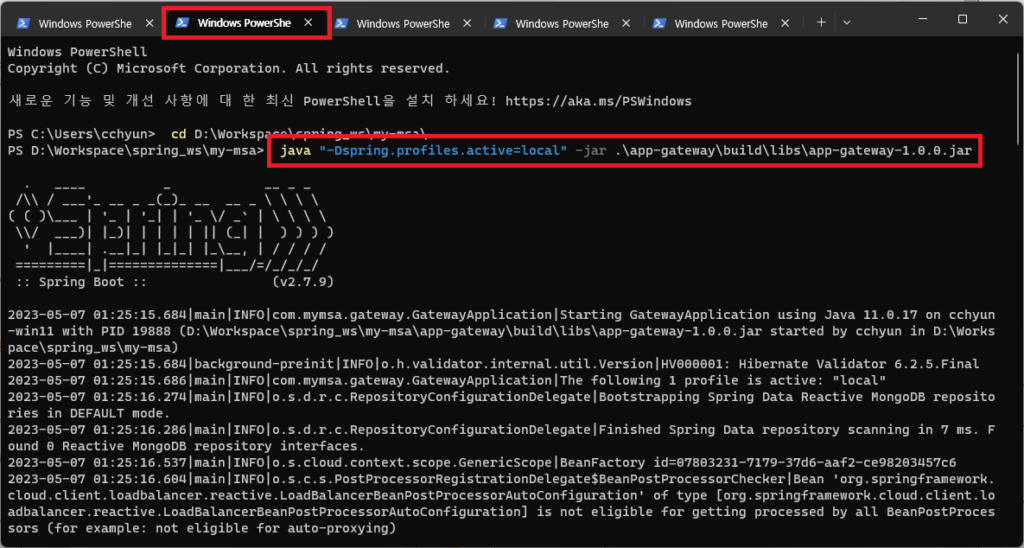Switch to the fourth Windows PowerShell tab
1024x548 pixels.
coord(562,24)
